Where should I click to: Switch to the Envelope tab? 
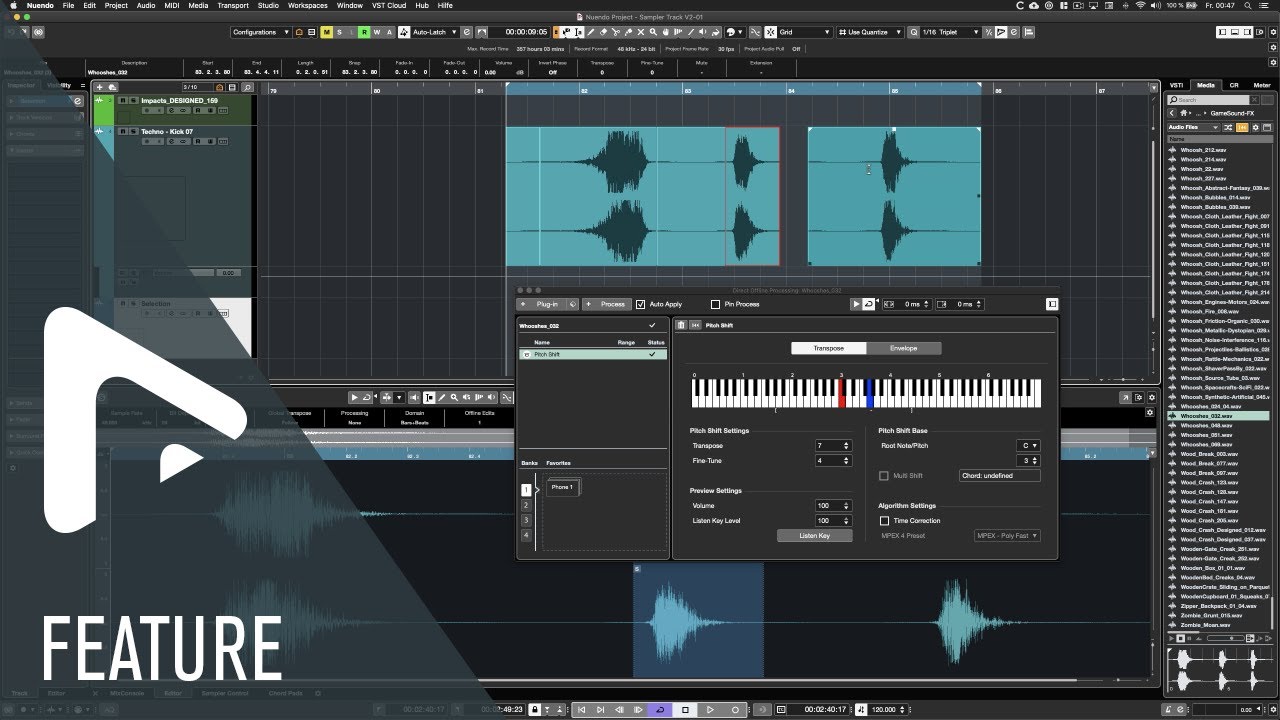pos(903,348)
